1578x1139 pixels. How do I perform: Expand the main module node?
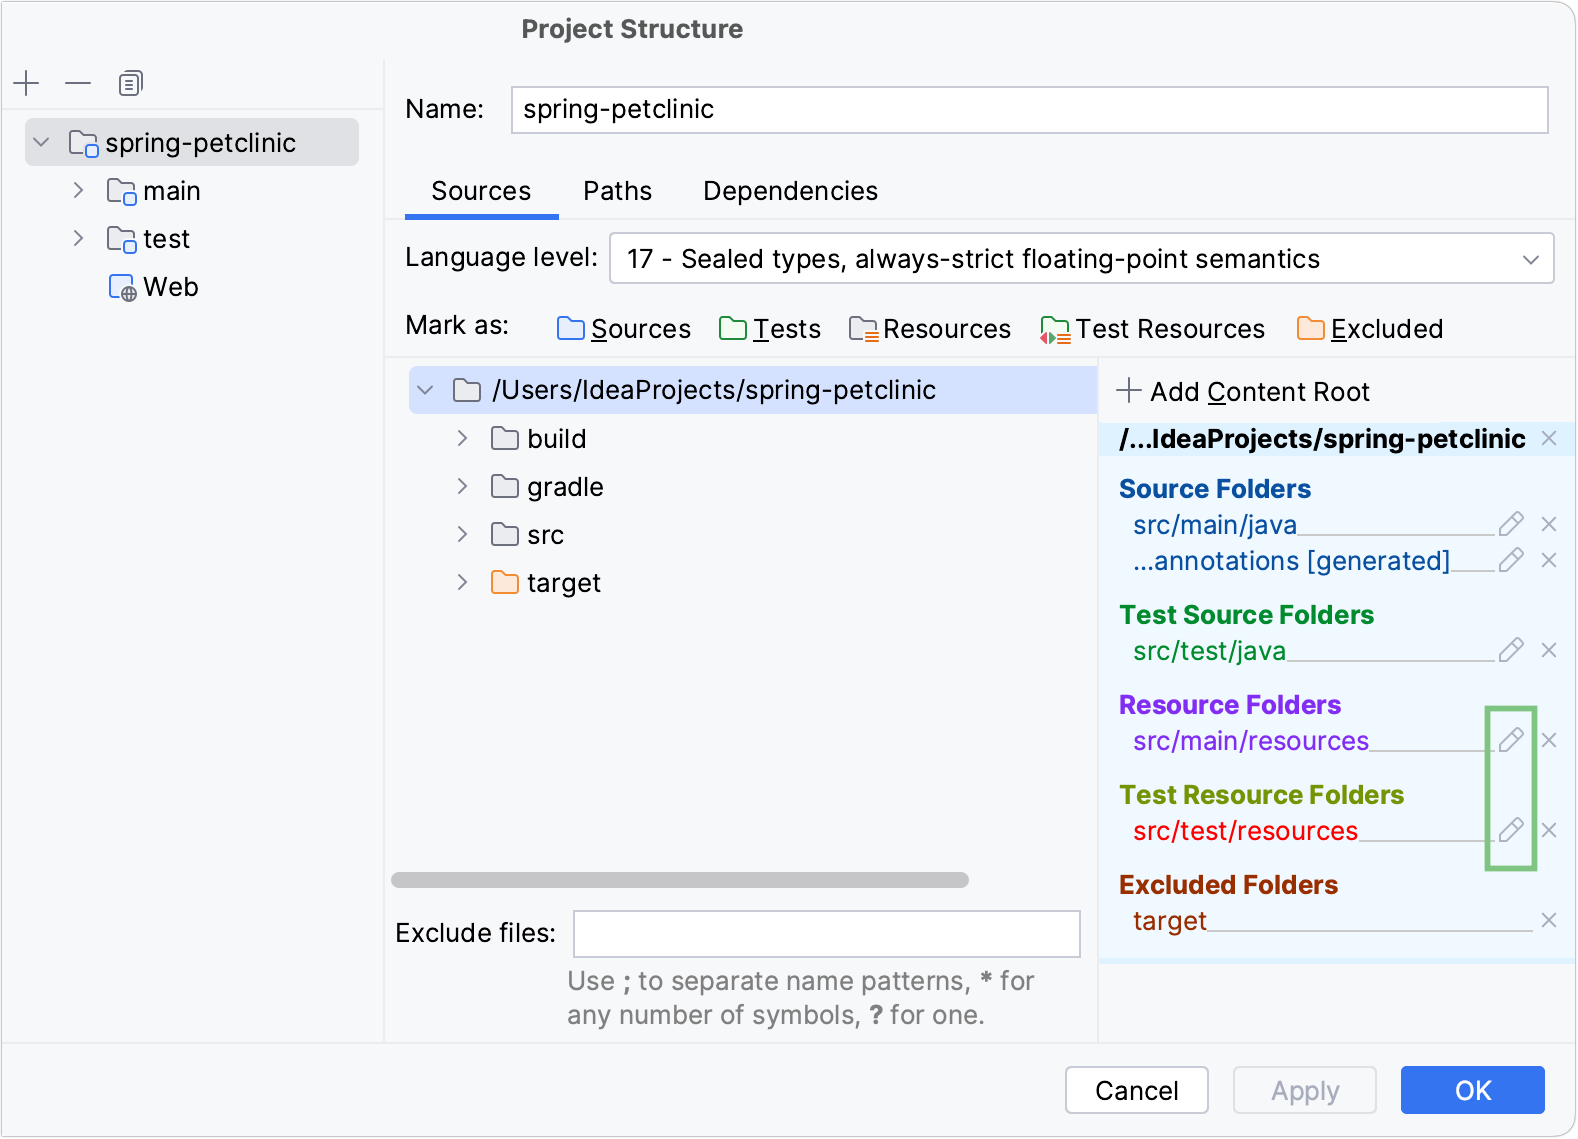(x=78, y=190)
